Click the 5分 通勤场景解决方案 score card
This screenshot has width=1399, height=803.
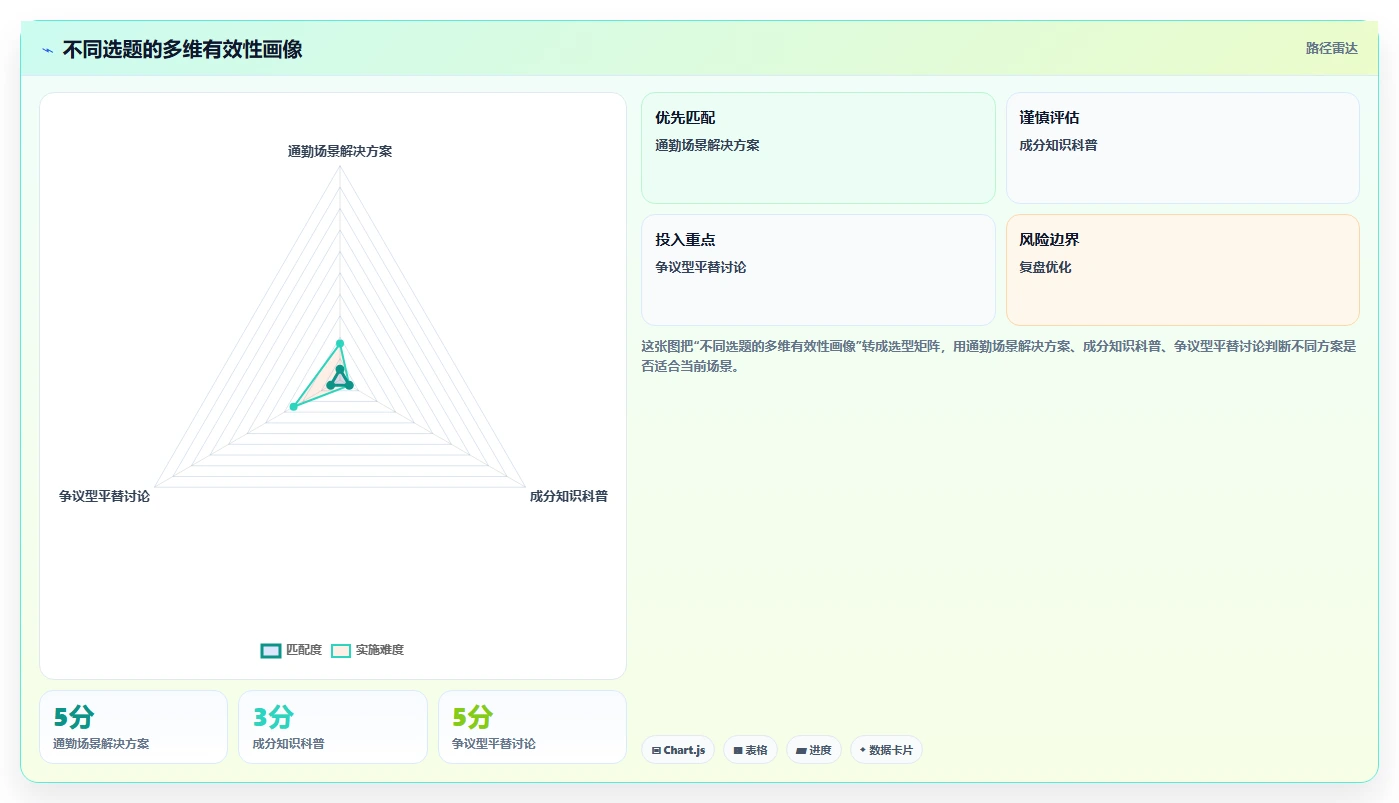tap(133, 727)
